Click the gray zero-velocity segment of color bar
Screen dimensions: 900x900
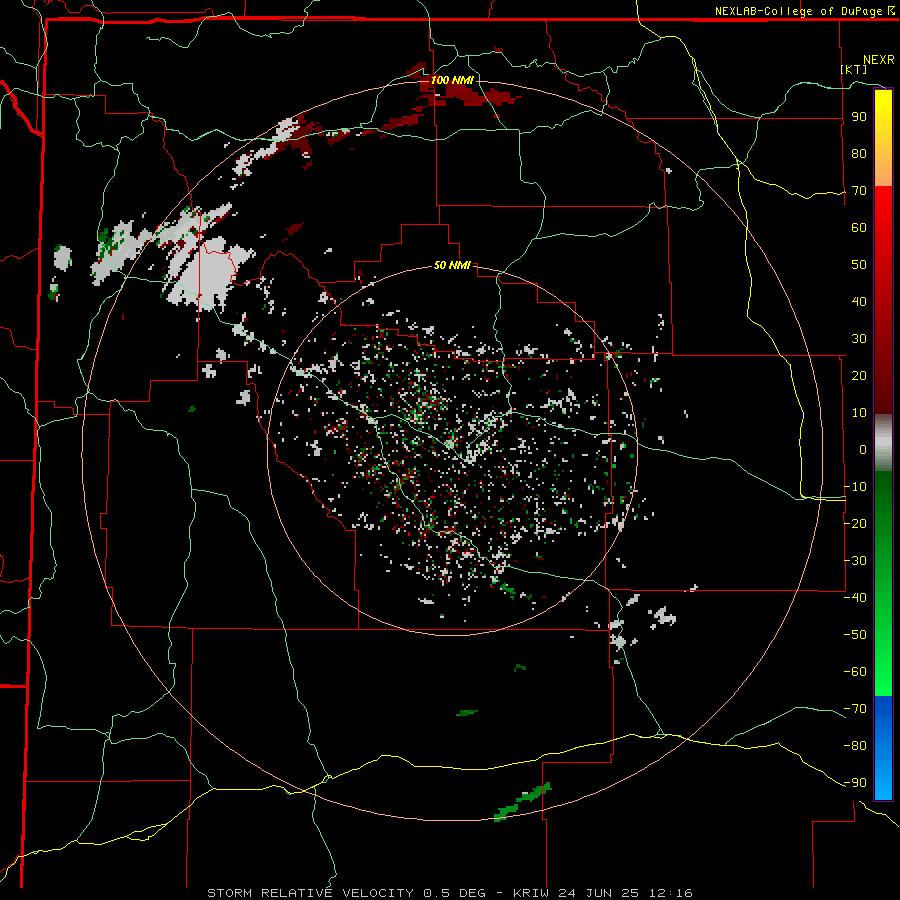[x=883, y=443]
